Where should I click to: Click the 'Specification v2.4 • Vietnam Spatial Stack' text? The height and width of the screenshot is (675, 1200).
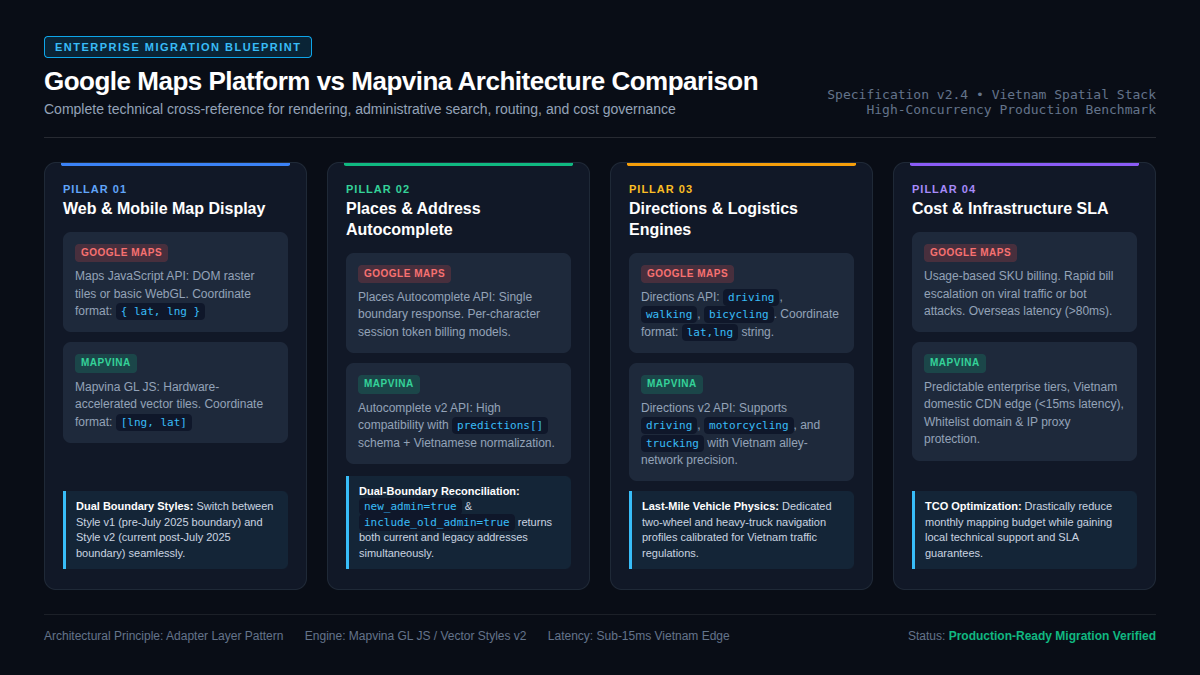(x=991, y=95)
